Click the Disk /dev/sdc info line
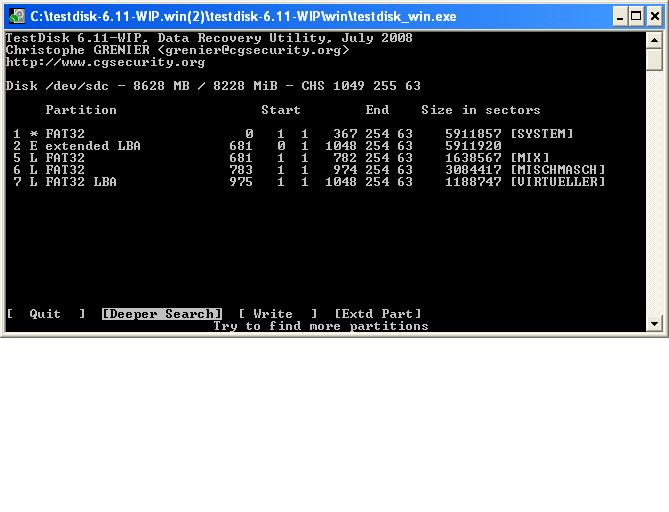 (x=213, y=86)
